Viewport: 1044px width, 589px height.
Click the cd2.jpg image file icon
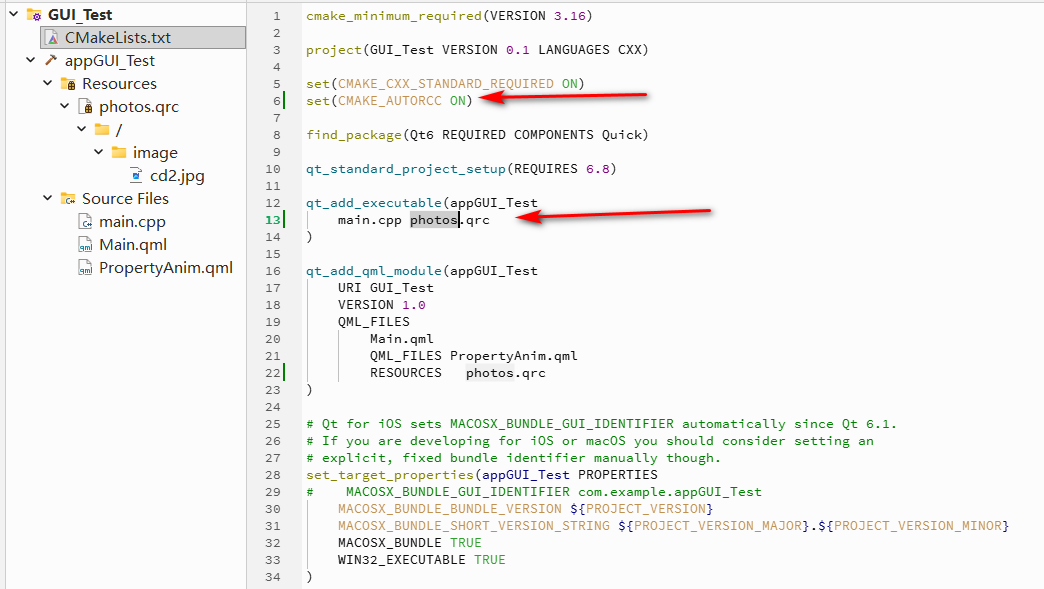(136, 176)
